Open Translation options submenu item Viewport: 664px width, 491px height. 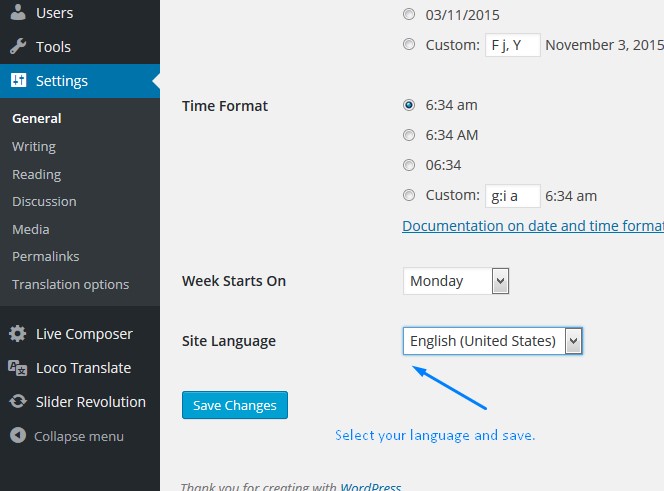pos(70,284)
